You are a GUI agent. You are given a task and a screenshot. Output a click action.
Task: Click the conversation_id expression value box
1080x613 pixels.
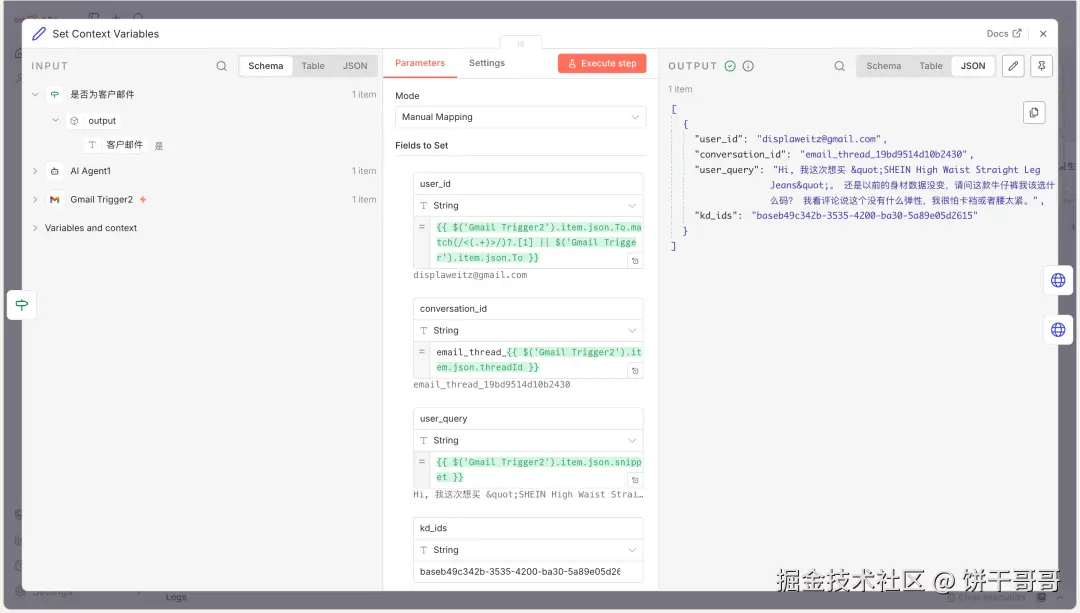[538, 360]
